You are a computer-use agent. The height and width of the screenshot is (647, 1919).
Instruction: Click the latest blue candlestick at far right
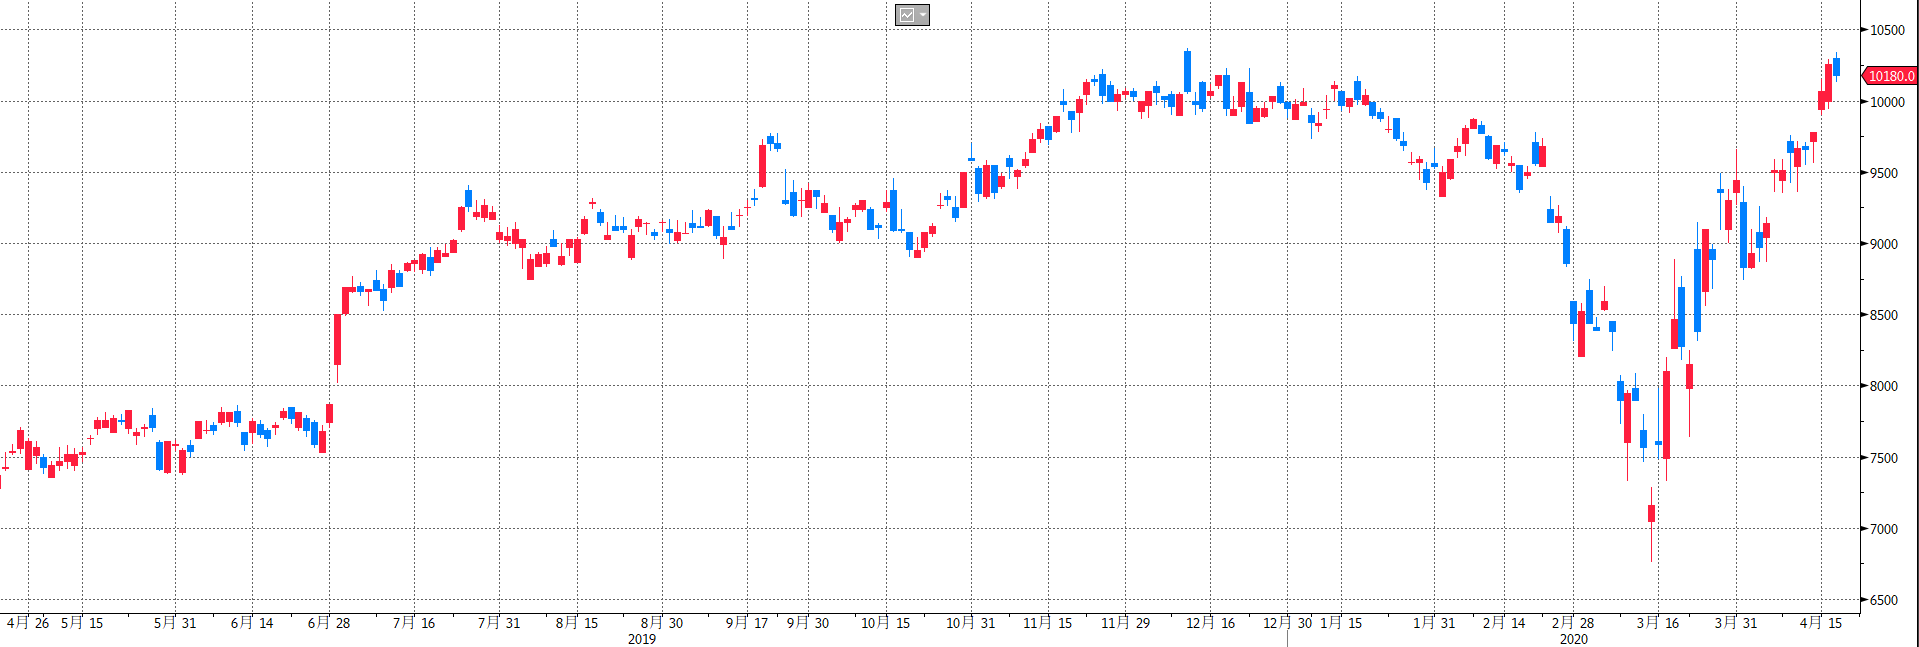click(1836, 67)
